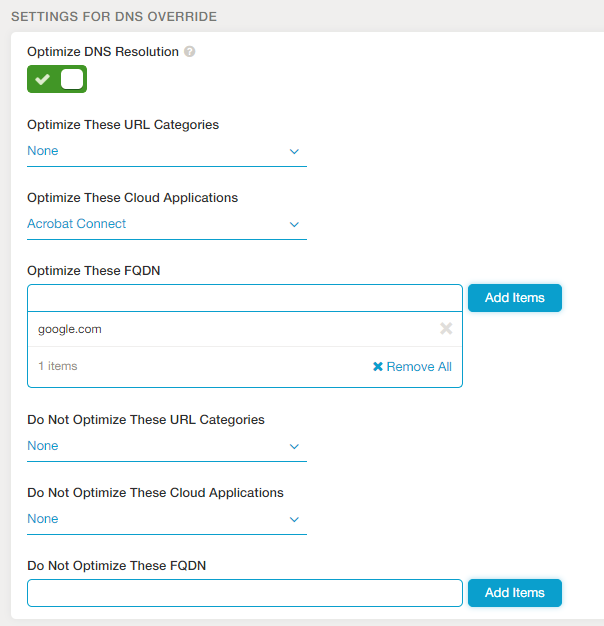Click chevron of Do Not Optimize Cloud Applications
The height and width of the screenshot is (626, 604).
(x=294, y=519)
